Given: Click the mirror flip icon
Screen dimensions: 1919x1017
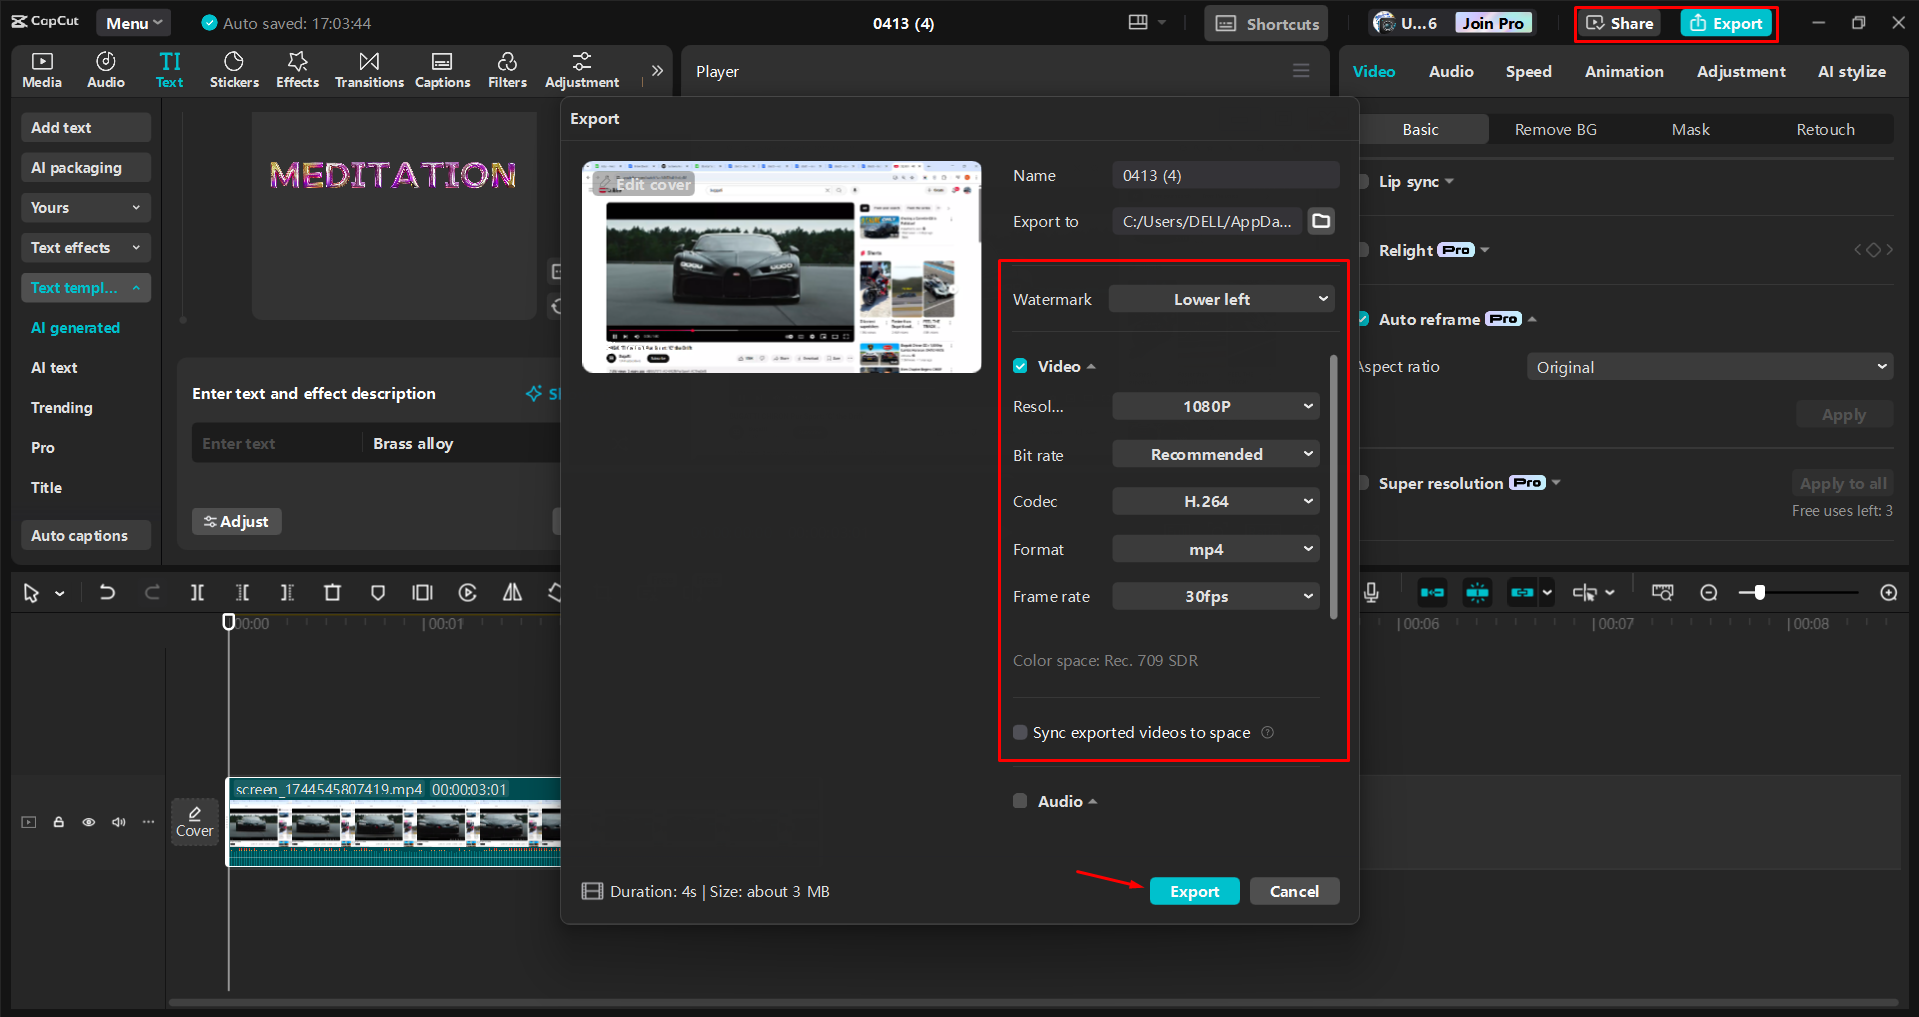Looking at the screenshot, I should (512, 593).
